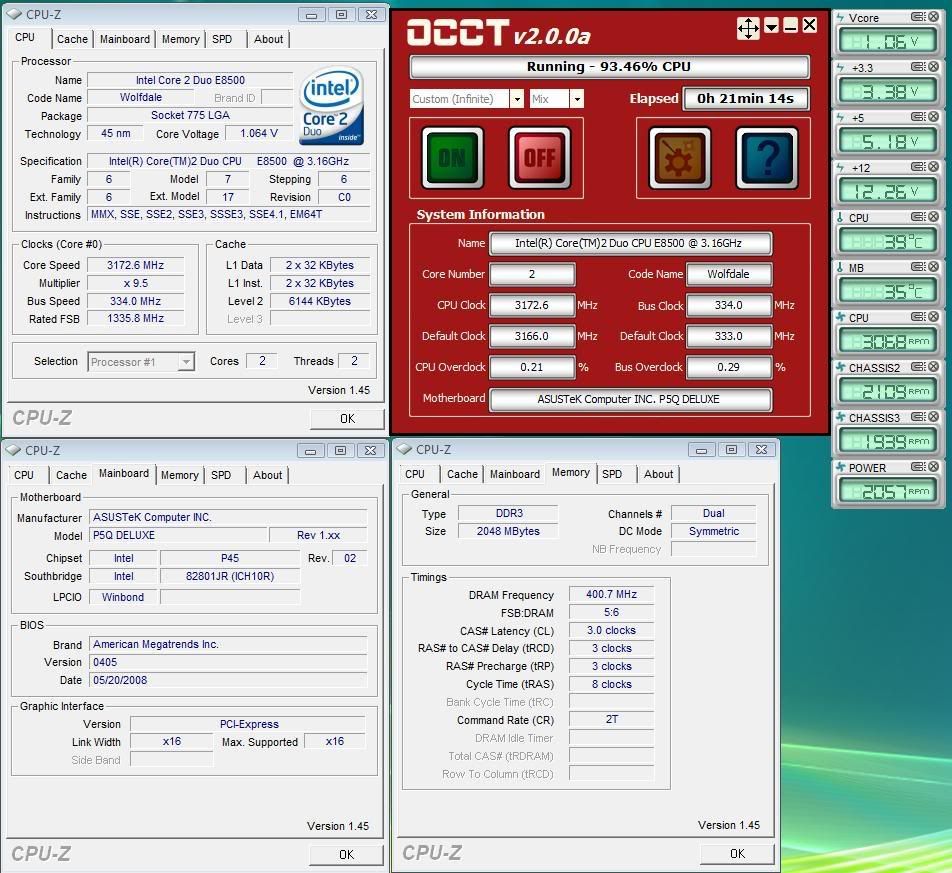
Task: Click the Core Speed value 3172.6 MHz
Action: click(x=135, y=265)
